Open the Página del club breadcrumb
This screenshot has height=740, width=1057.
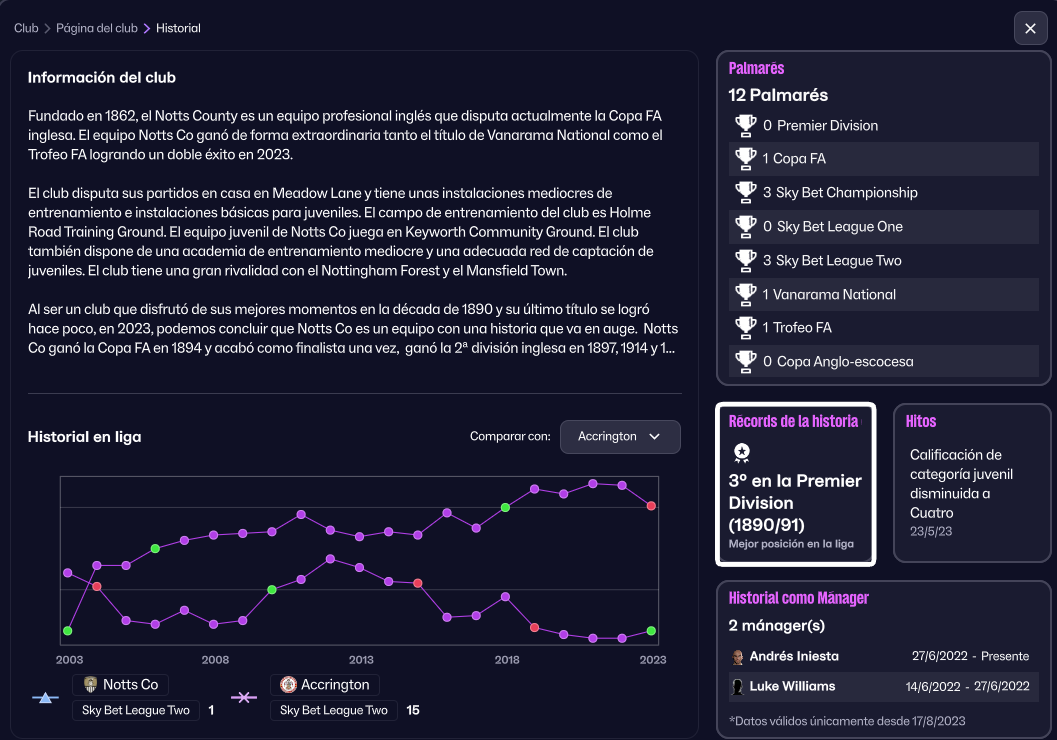coord(97,28)
